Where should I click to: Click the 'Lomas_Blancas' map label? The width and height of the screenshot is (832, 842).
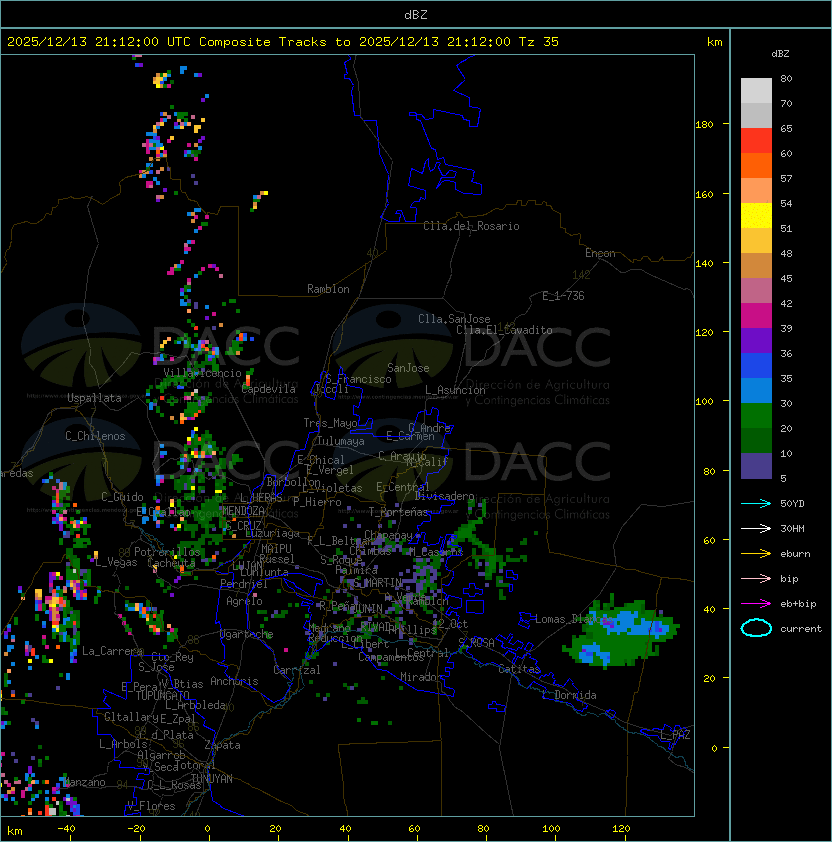tap(574, 619)
